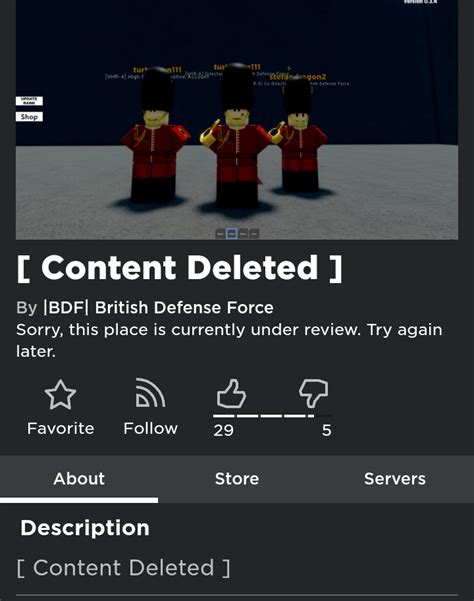
Task: Click the Update Rank button in the image
Action: 29,101
